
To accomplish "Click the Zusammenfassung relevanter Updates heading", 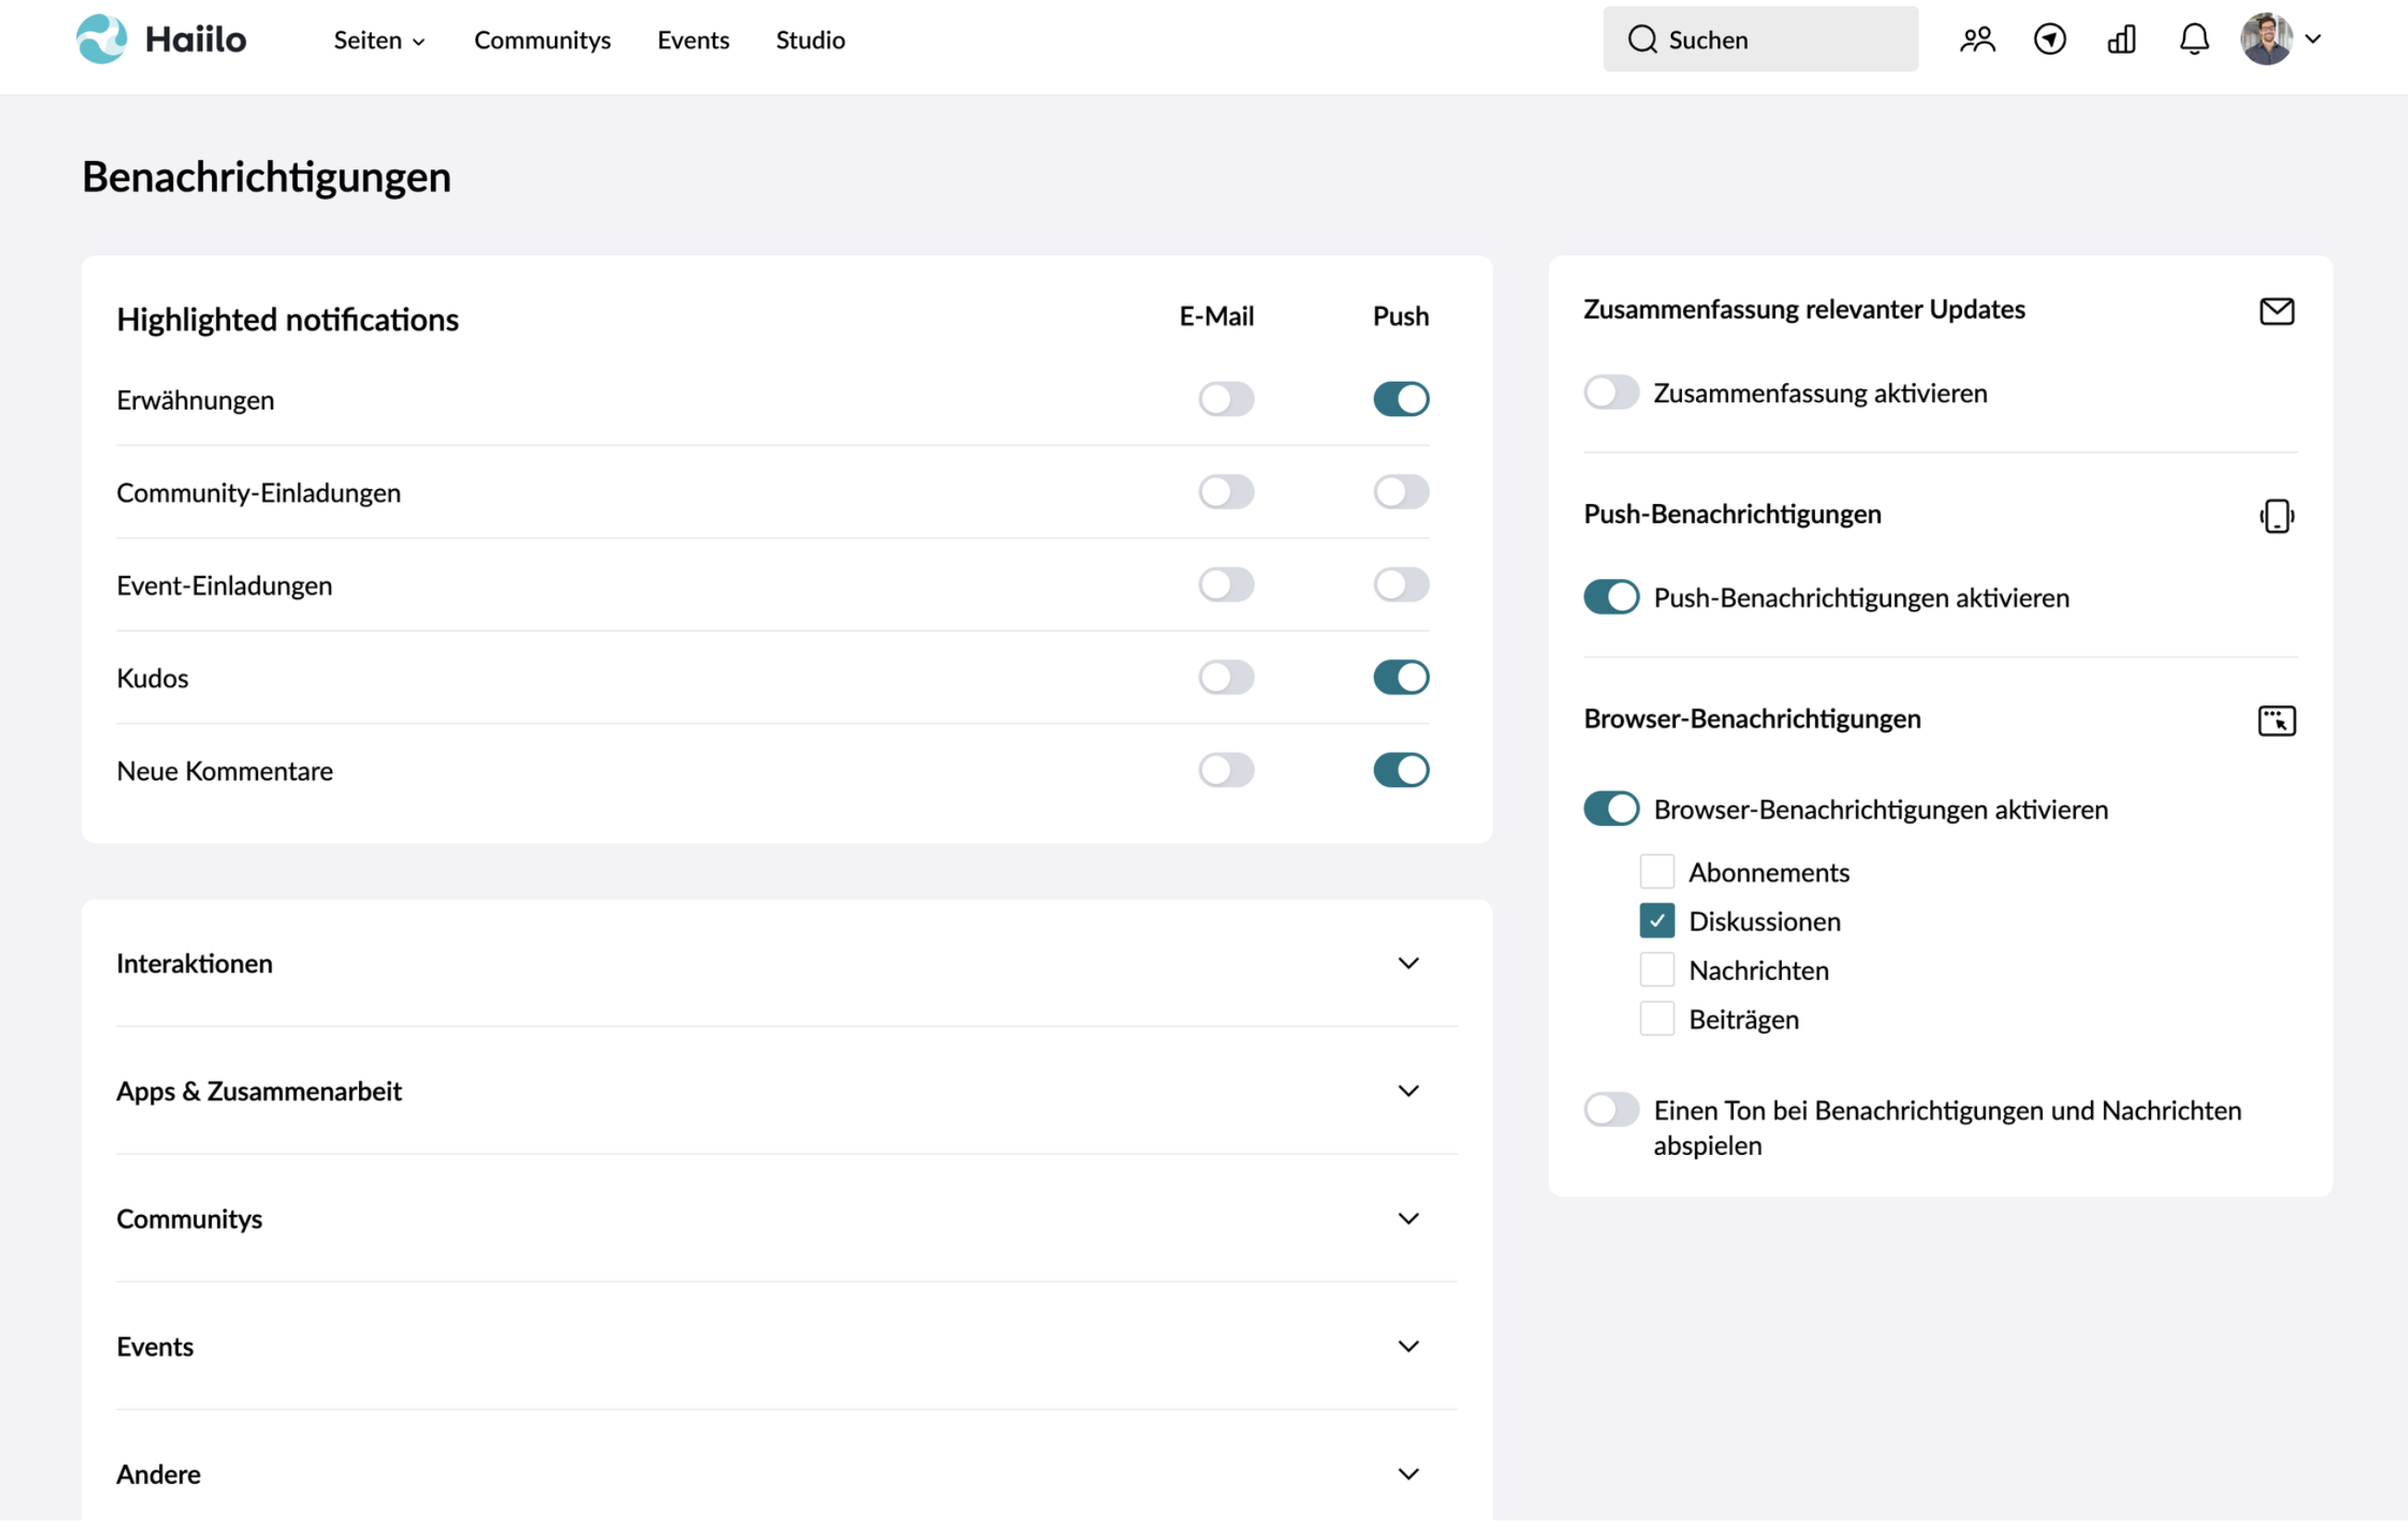I will pos(1803,310).
